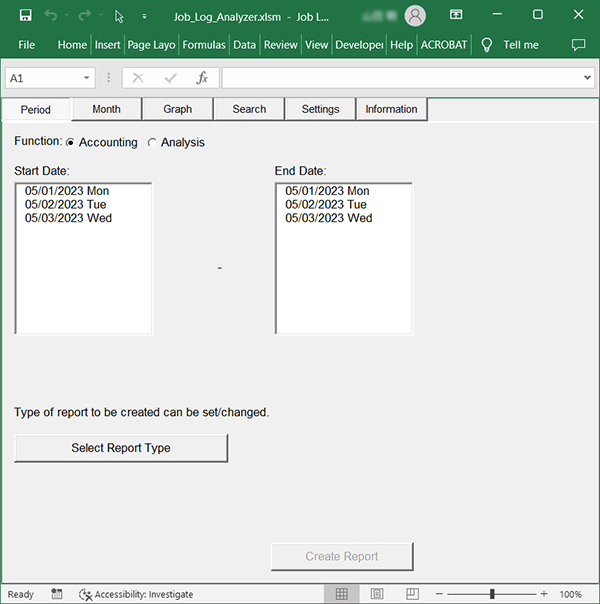Image resolution: width=600 pixels, height=604 pixels.
Task: Select Start Date 05/03/2023 Wed
Action: tap(84, 218)
